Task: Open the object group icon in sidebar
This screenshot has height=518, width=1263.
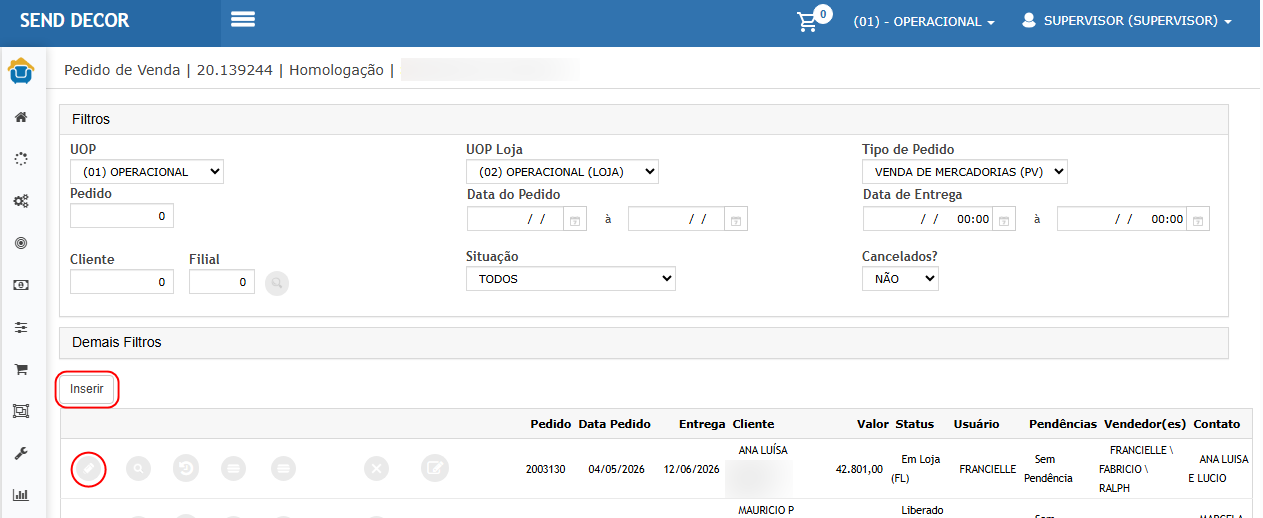Action: 20,411
